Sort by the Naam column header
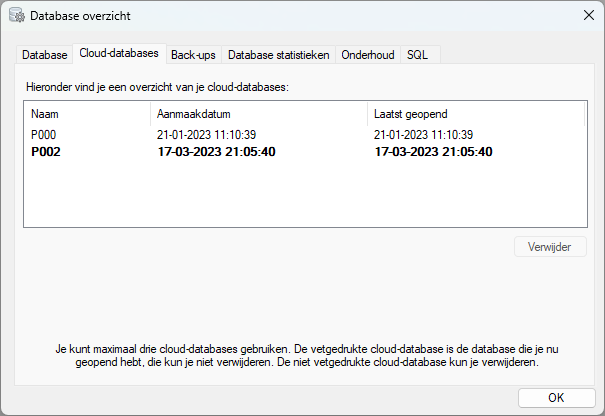Image resolution: width=605 pixels, height=416 pixels. tap(87, 114)
